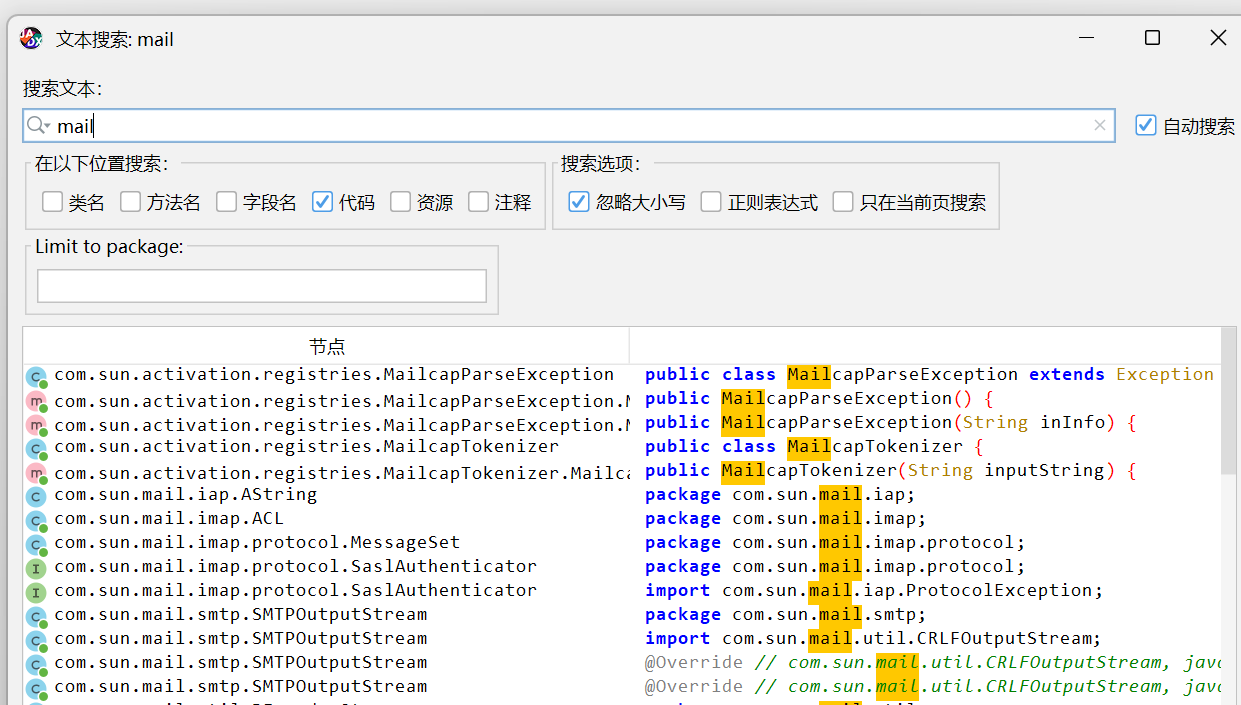Select code 'public MailcapParseException() {'
Screen dimensions: 1241x705
tap(819, 398)
